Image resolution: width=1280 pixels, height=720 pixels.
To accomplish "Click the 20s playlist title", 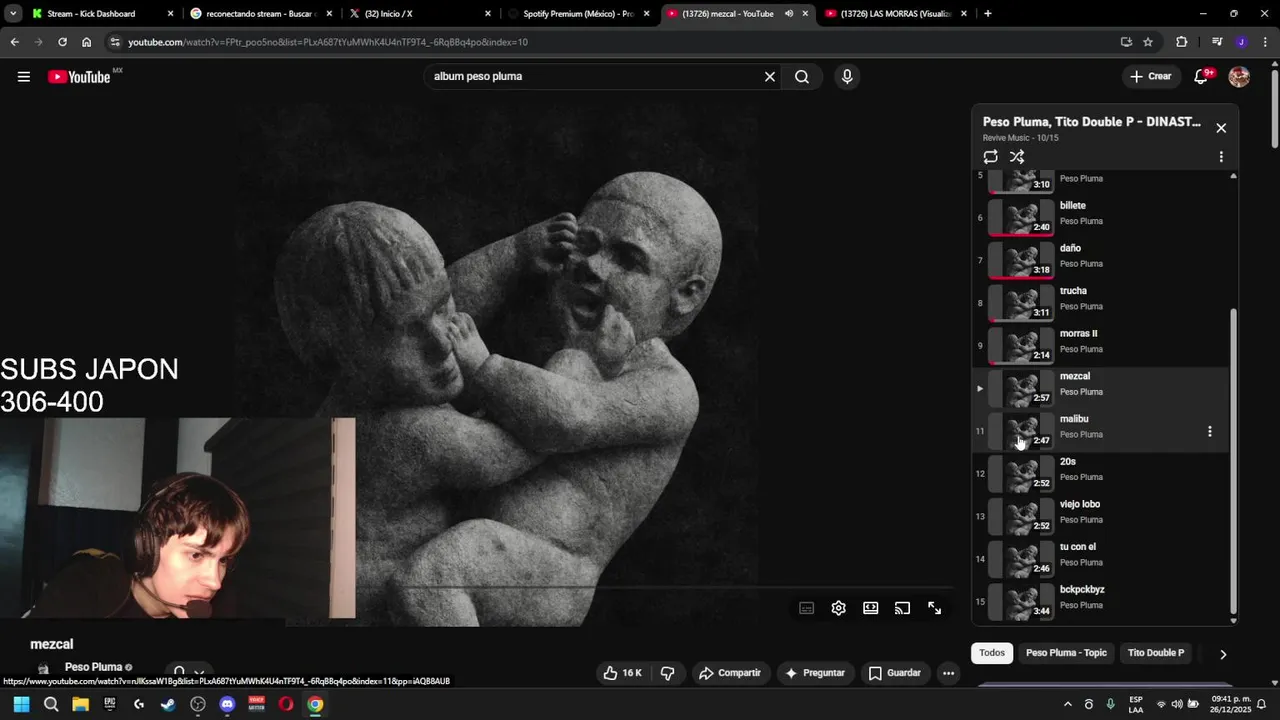I will 1068,462.
